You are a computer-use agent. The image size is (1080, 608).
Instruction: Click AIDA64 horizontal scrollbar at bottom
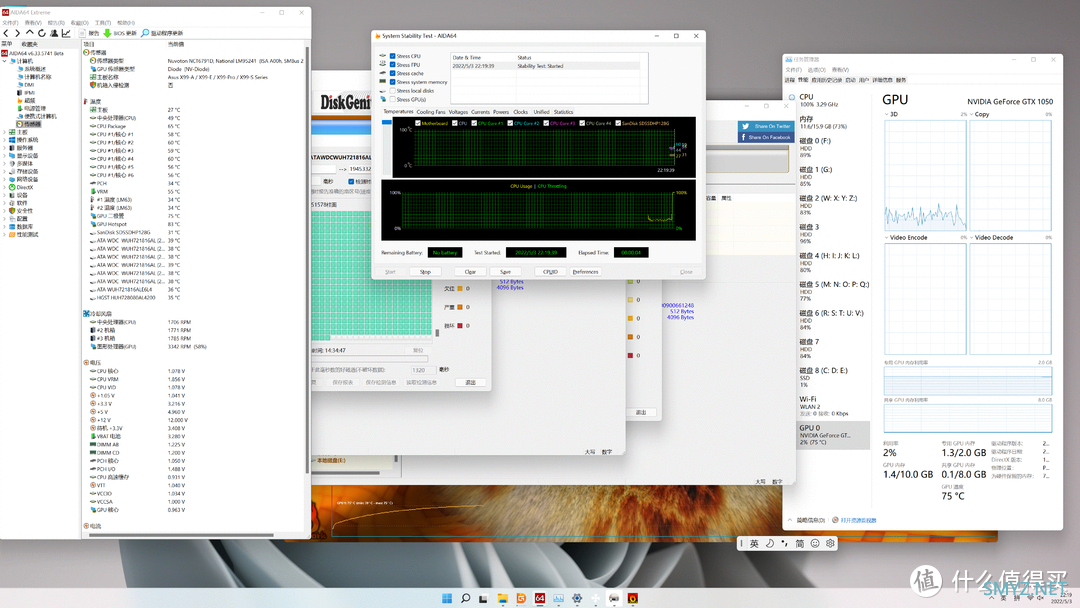pos(181,535)
